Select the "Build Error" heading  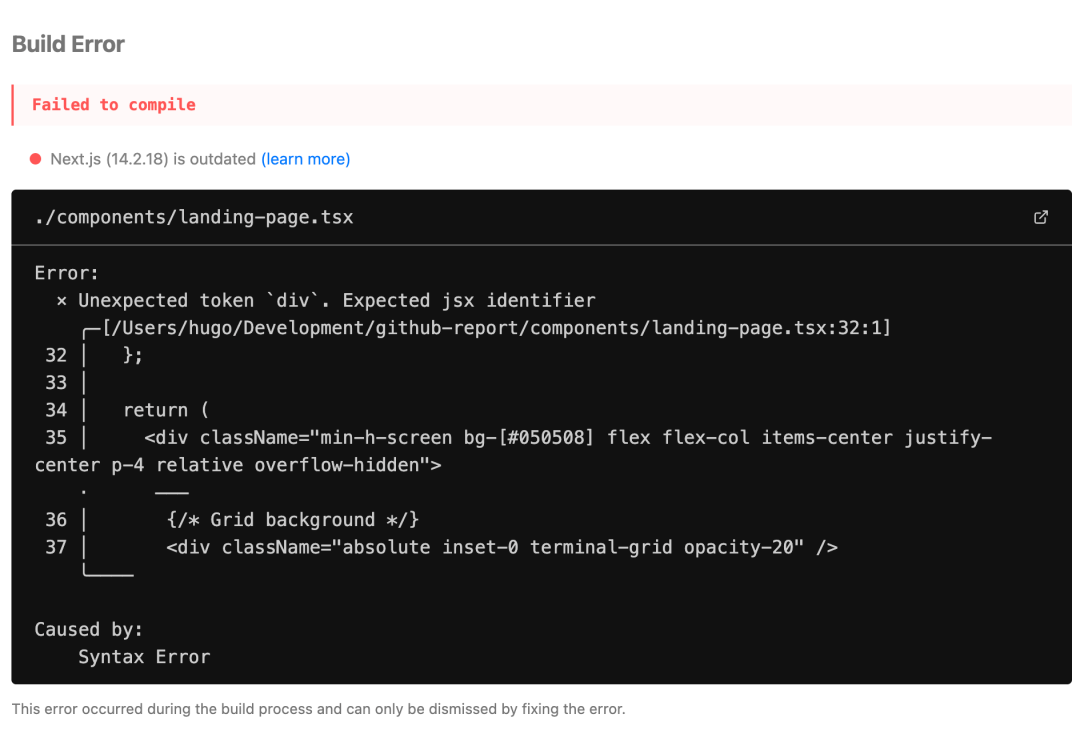(x=68, y=44)
